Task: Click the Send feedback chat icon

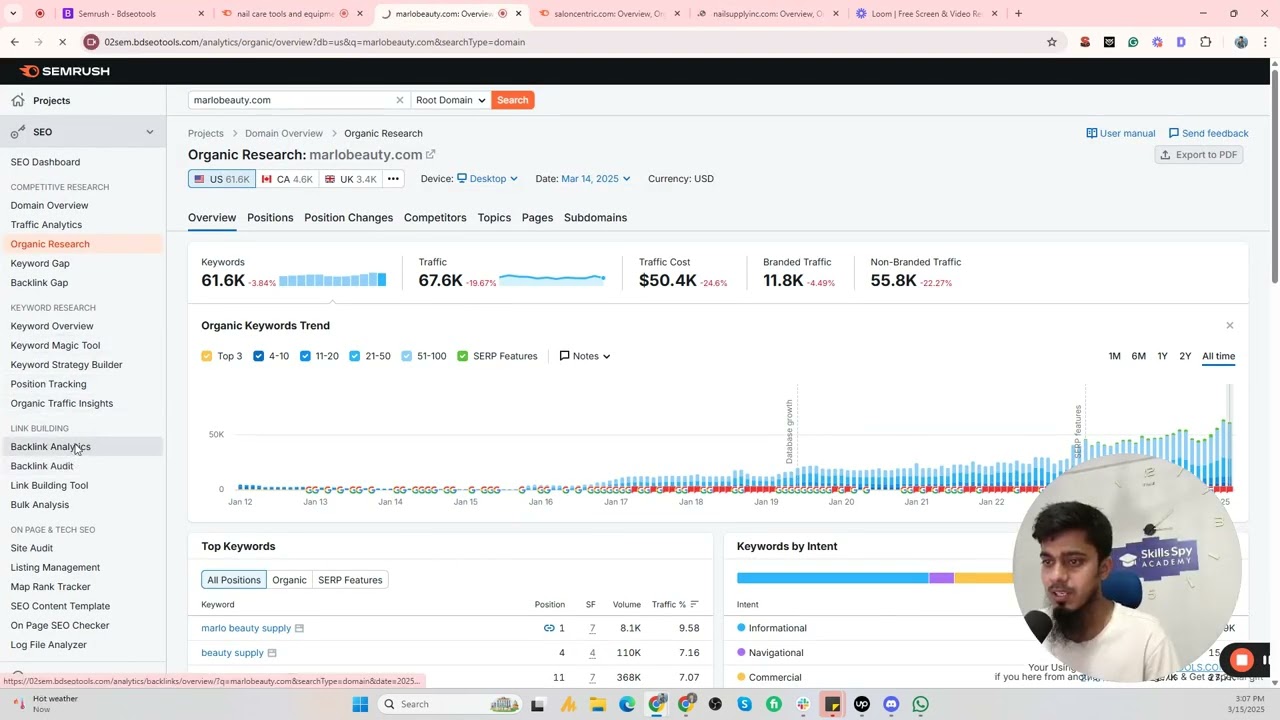Action: (x=1174, y=133)
